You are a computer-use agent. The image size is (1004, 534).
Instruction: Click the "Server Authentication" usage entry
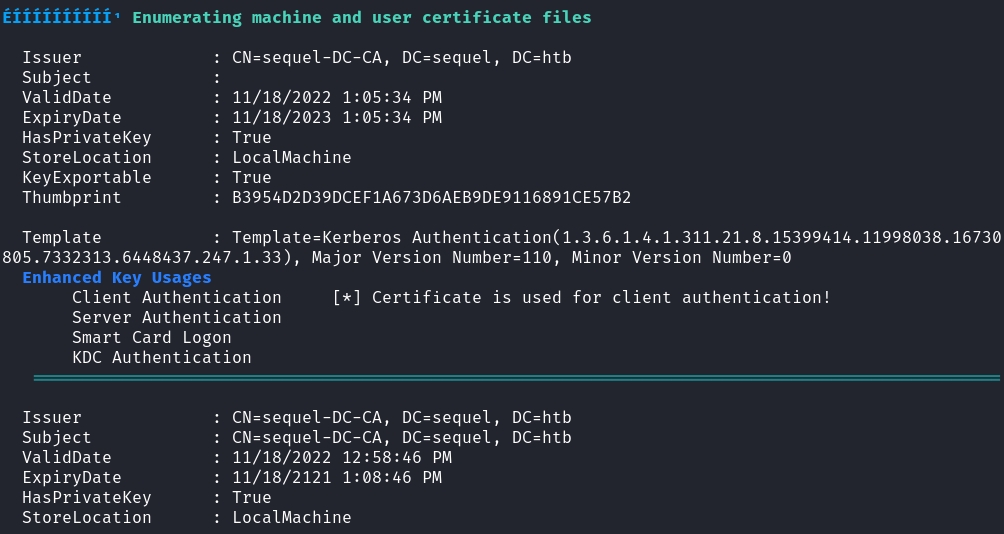tap(177, 317)
